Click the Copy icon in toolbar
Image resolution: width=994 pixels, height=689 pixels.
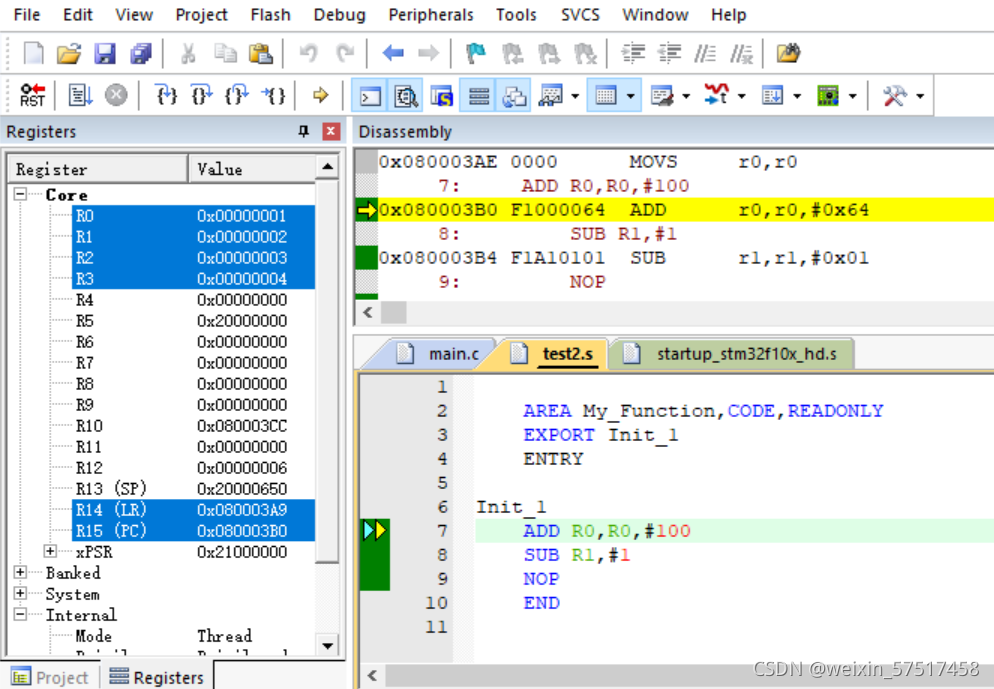tap(225, 54)
